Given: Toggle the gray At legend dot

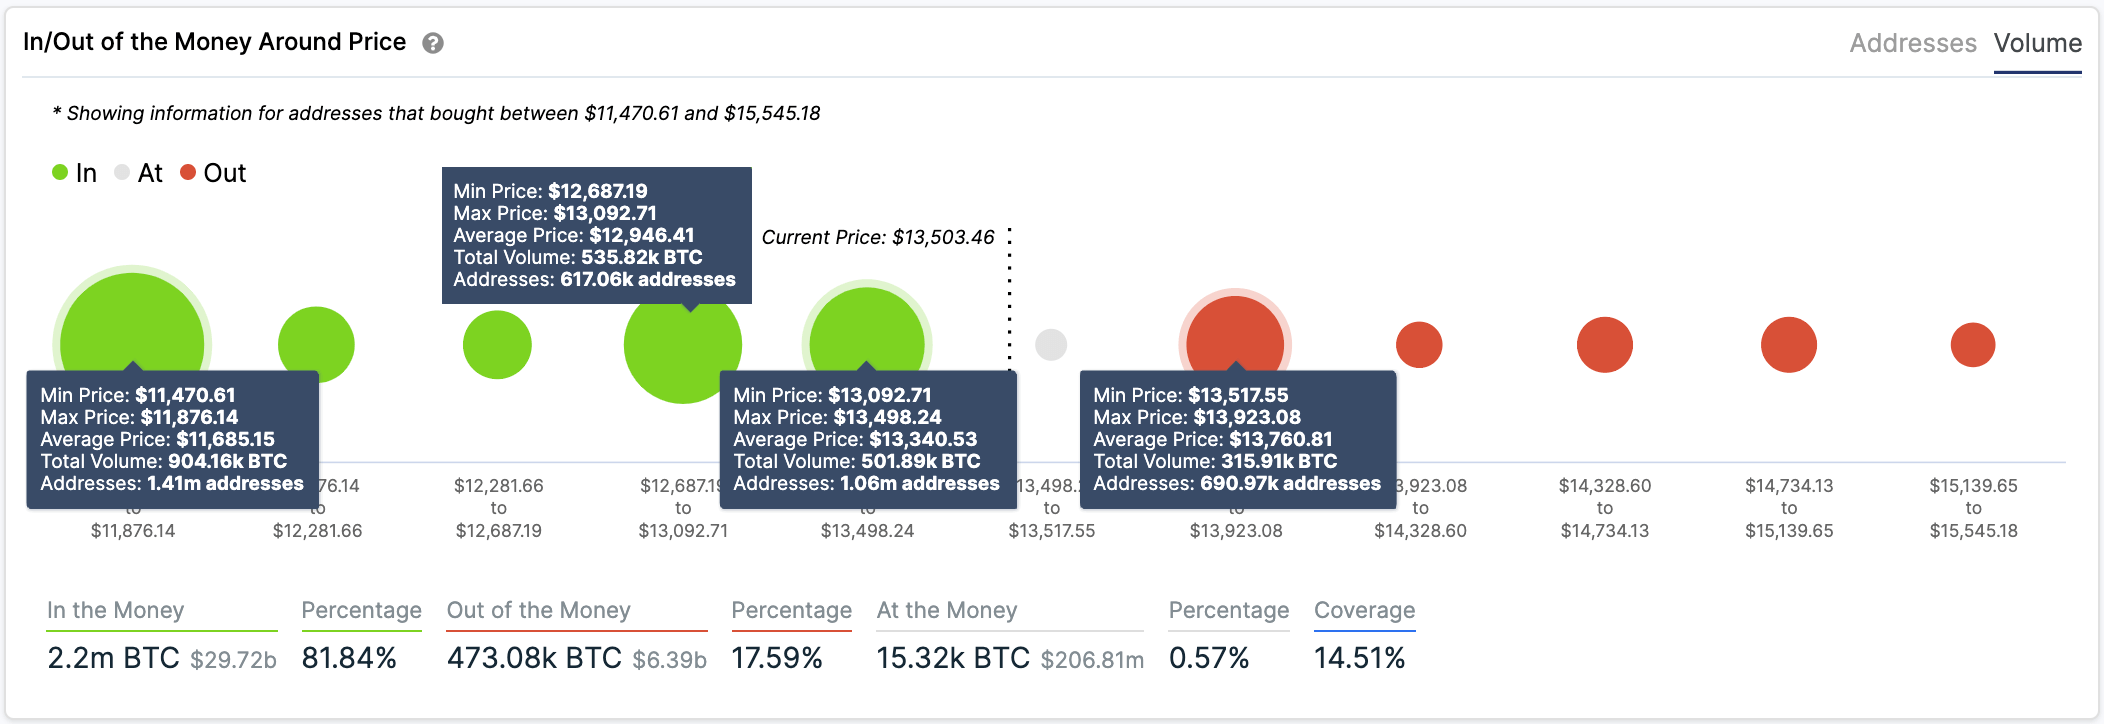Looking at the screenshot, I should pyautogui.click(x=122, y=172).
